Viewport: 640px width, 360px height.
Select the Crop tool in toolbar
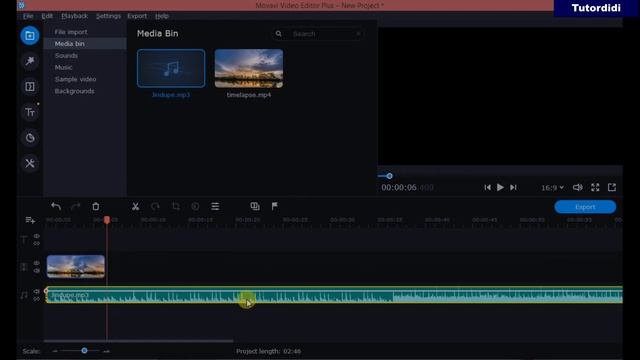click(176, 207)
